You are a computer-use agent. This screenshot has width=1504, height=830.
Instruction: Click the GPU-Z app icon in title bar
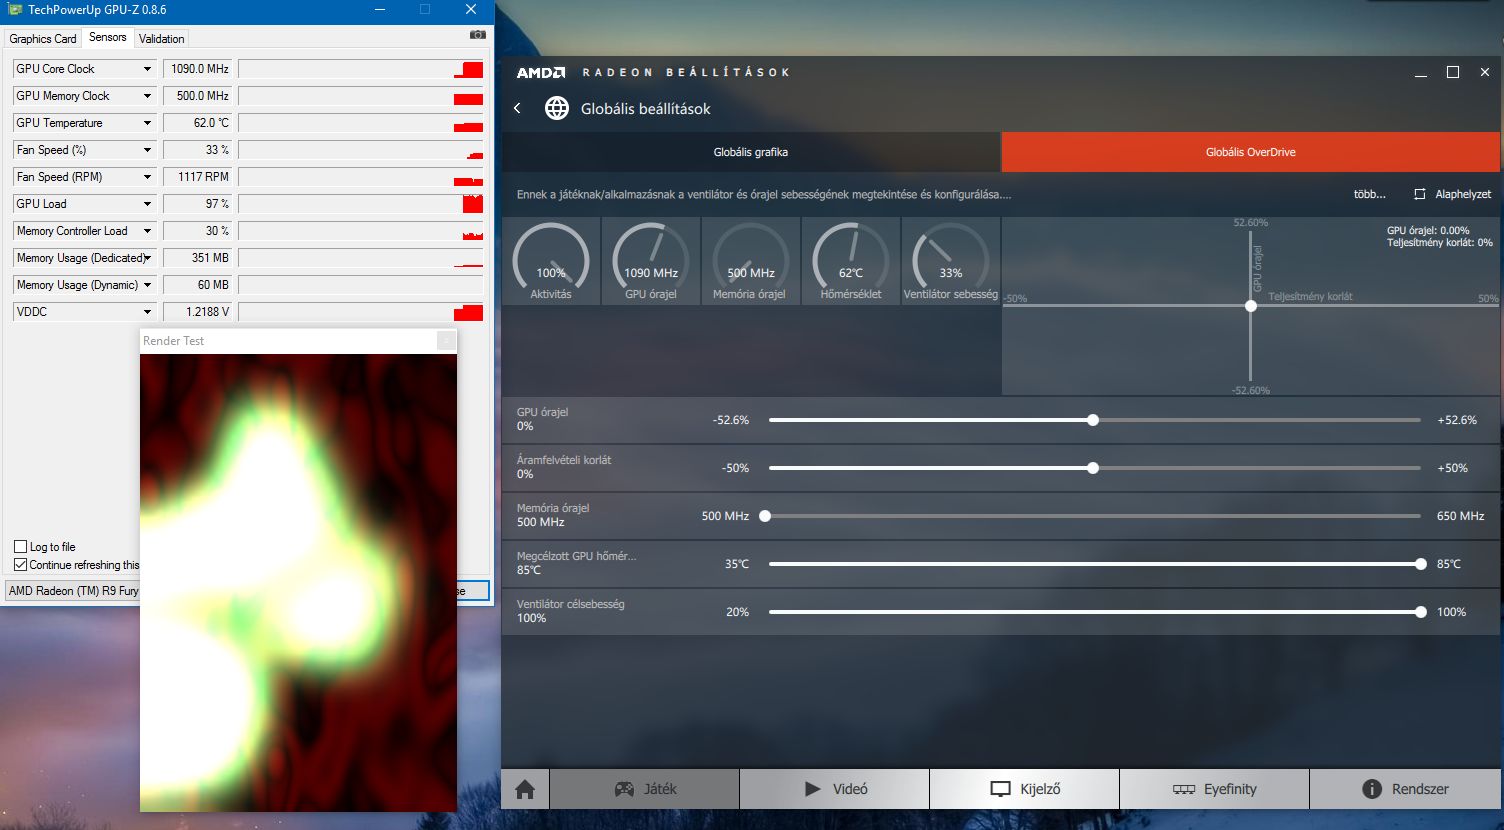(15, 10)
